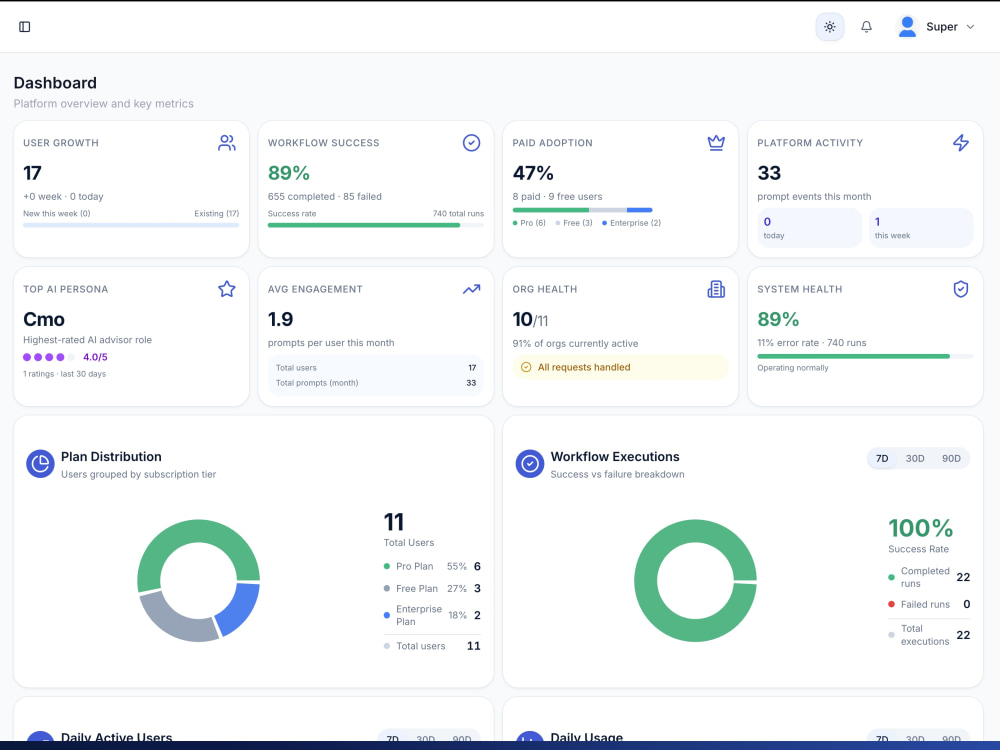
Task: Click the User Growth progress bar
Action: tap(131, 225)
